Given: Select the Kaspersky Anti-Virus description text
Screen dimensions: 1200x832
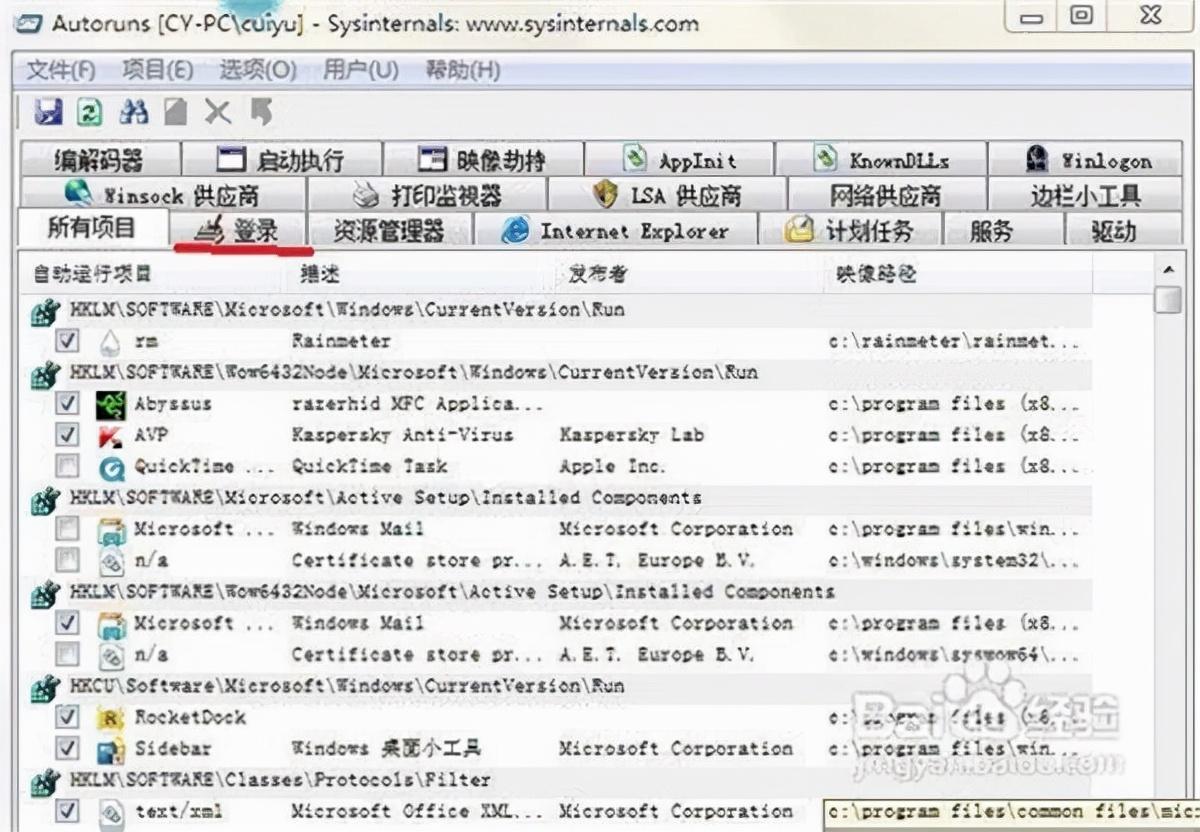Looking at the screenshot, I should 402,435.
